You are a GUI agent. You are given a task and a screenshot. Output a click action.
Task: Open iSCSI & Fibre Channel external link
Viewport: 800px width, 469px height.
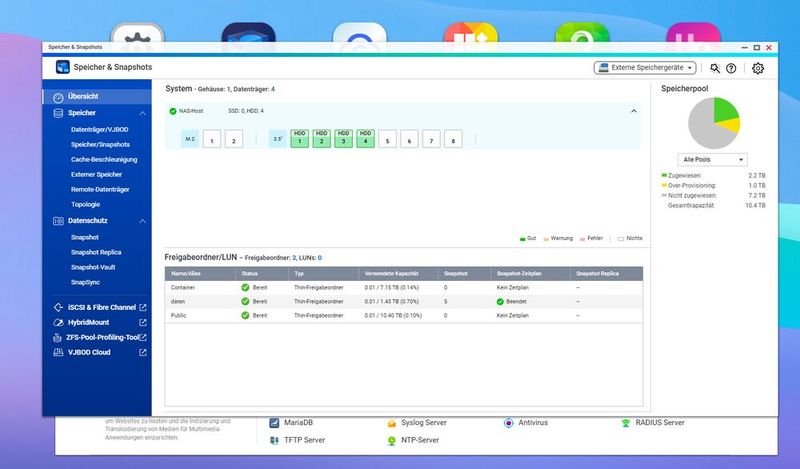click(x=142, y=307)
